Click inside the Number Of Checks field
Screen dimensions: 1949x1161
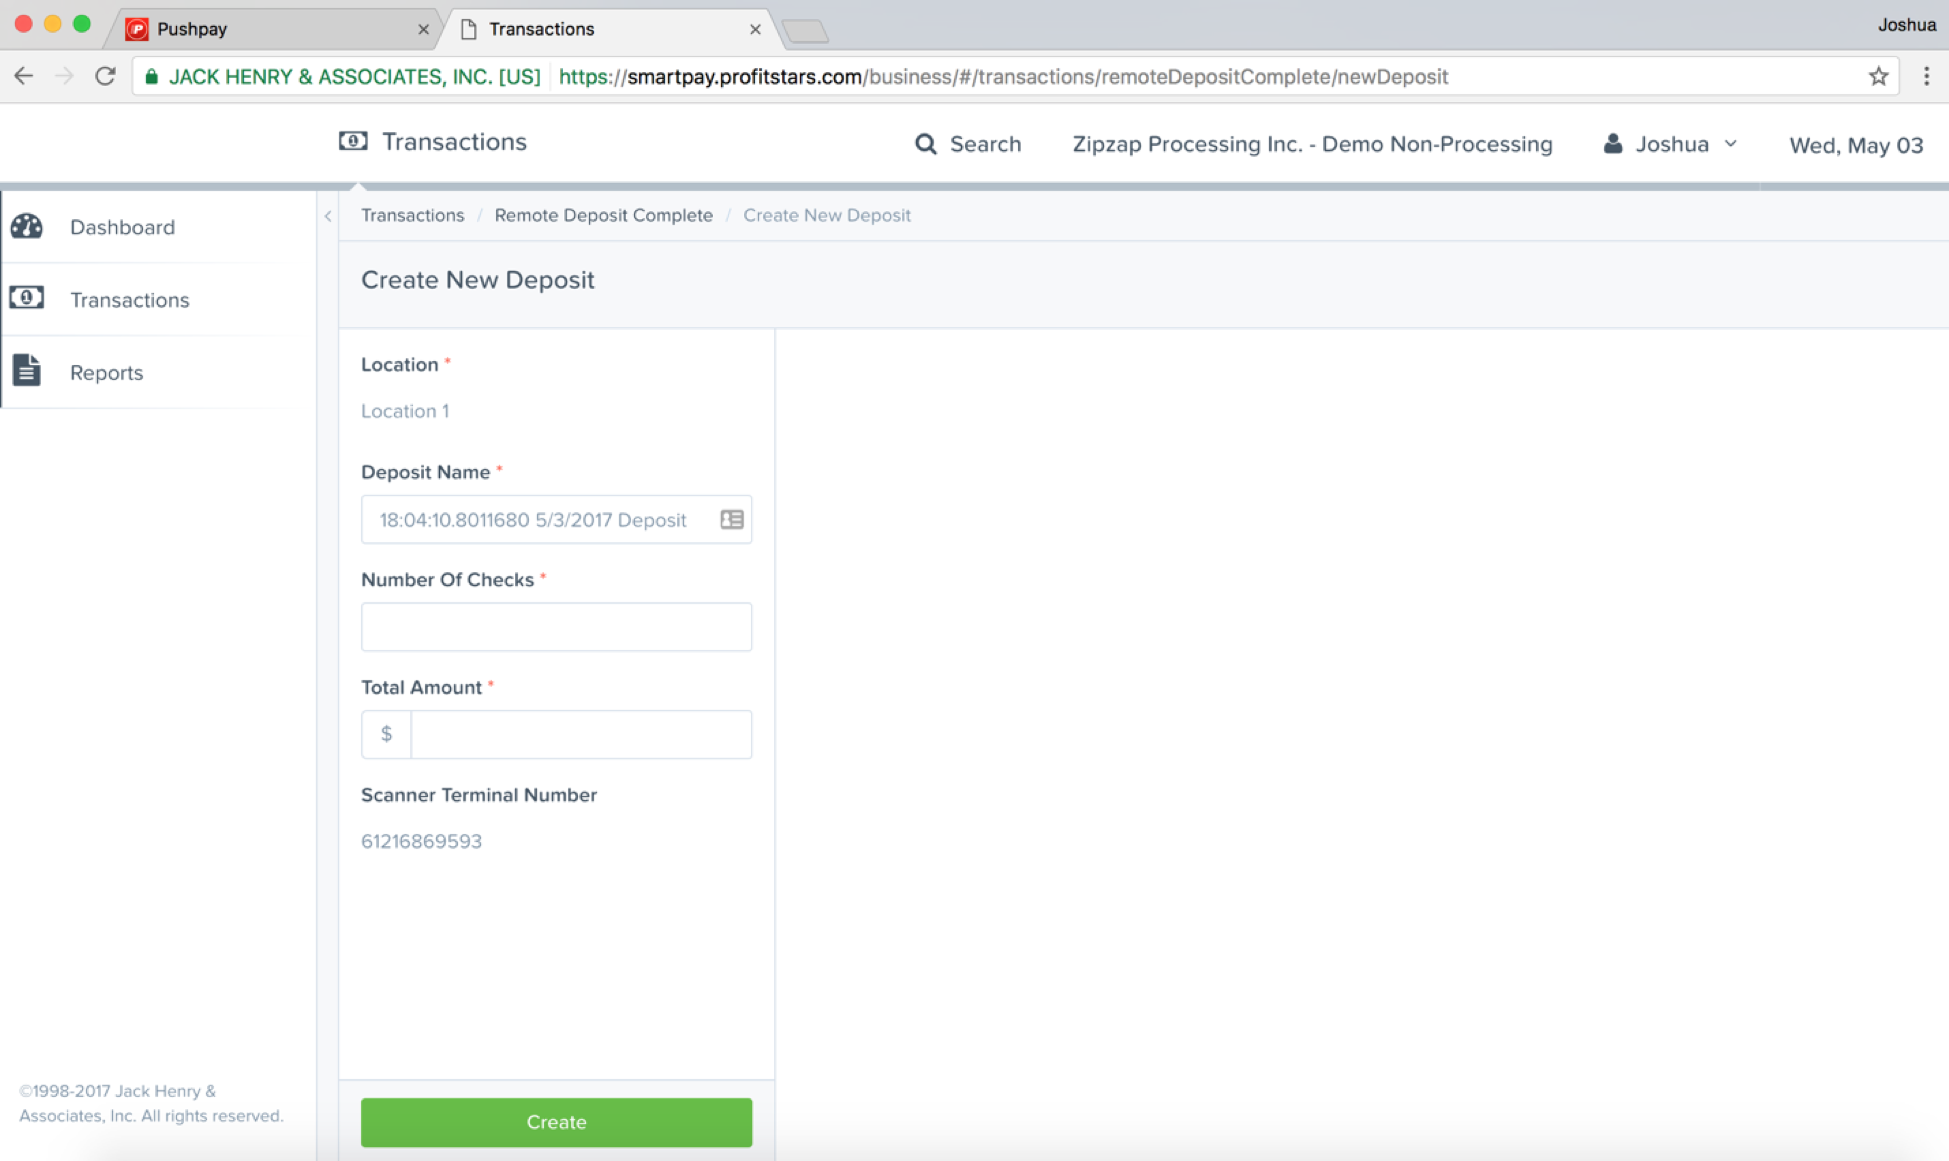tap(556, 627)
